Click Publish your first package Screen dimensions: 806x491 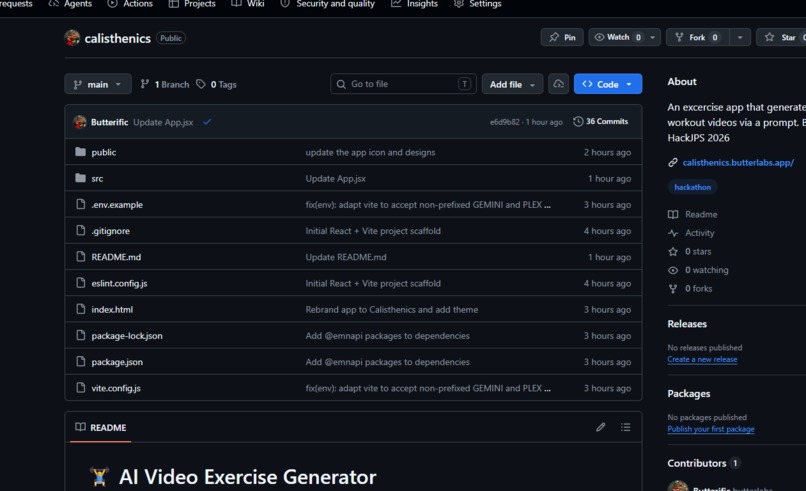pyautogui.click(x=711, y=429)
